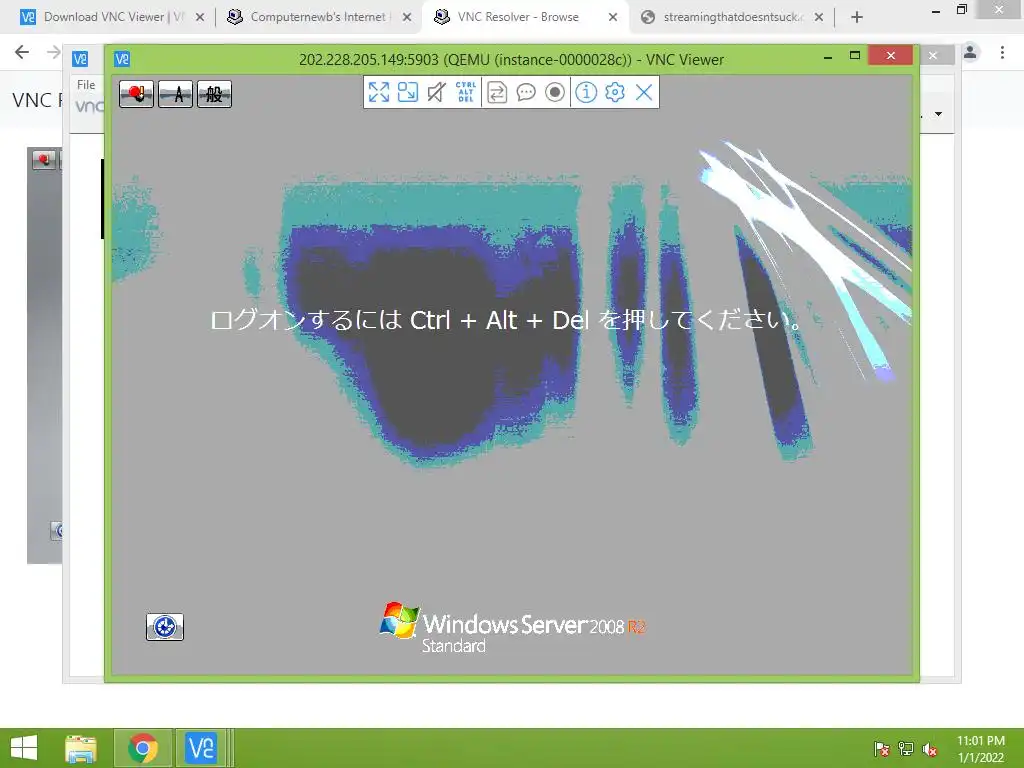Close the Computernewb's Internet tab
1024x768 pixels.
pyautogui.click(x=407, y=17)
